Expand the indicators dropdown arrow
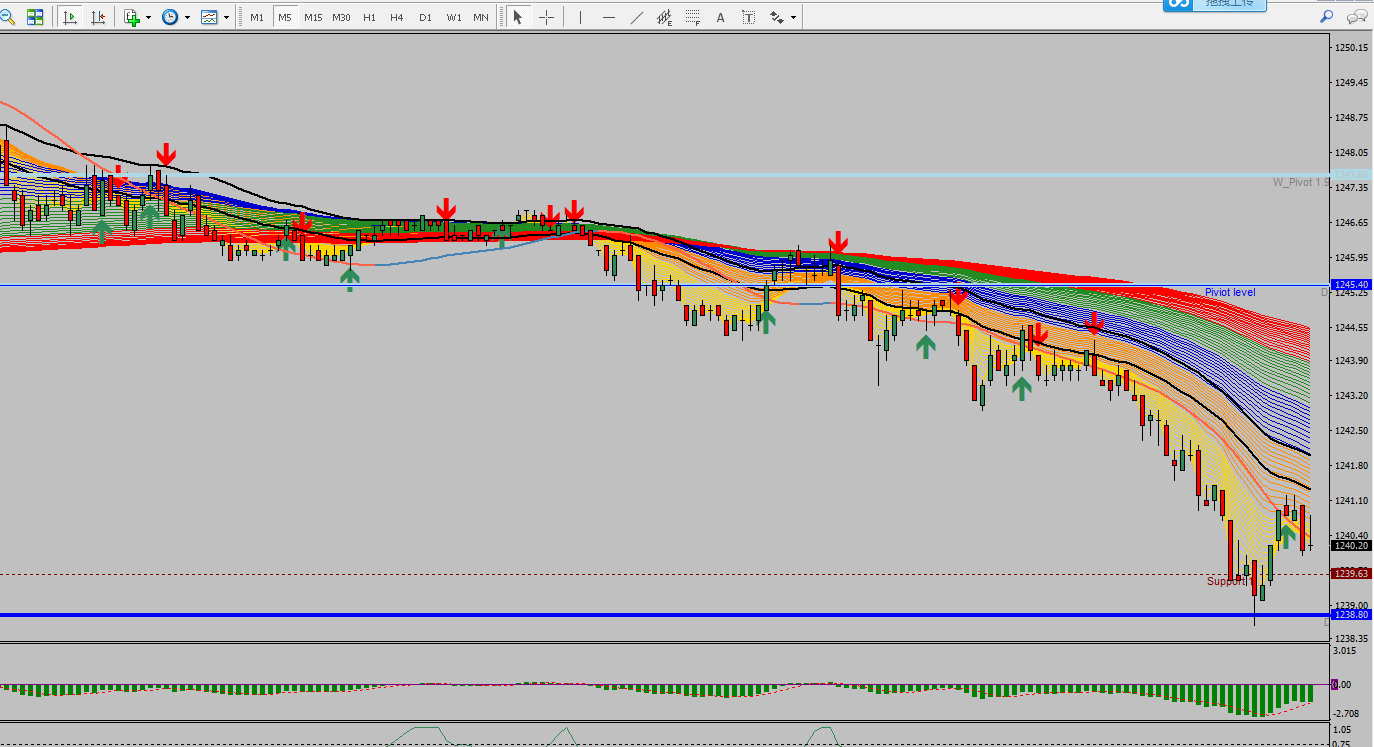Image resolution: width=1374 pixels, height=747 pixels. [x=149, y=17]
